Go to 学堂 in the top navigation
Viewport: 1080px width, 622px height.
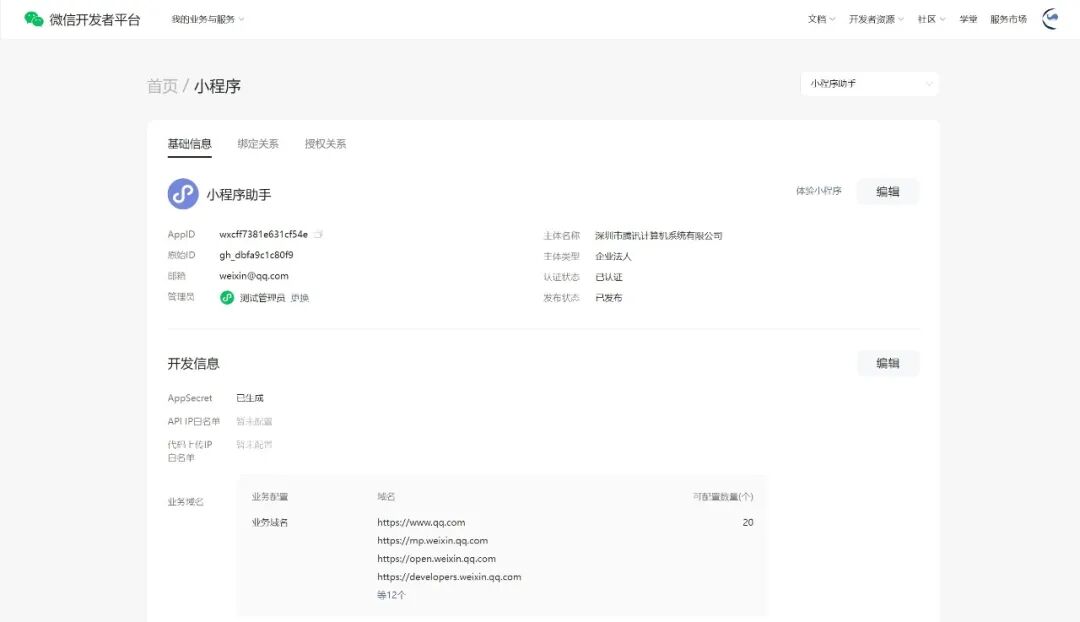968,19
